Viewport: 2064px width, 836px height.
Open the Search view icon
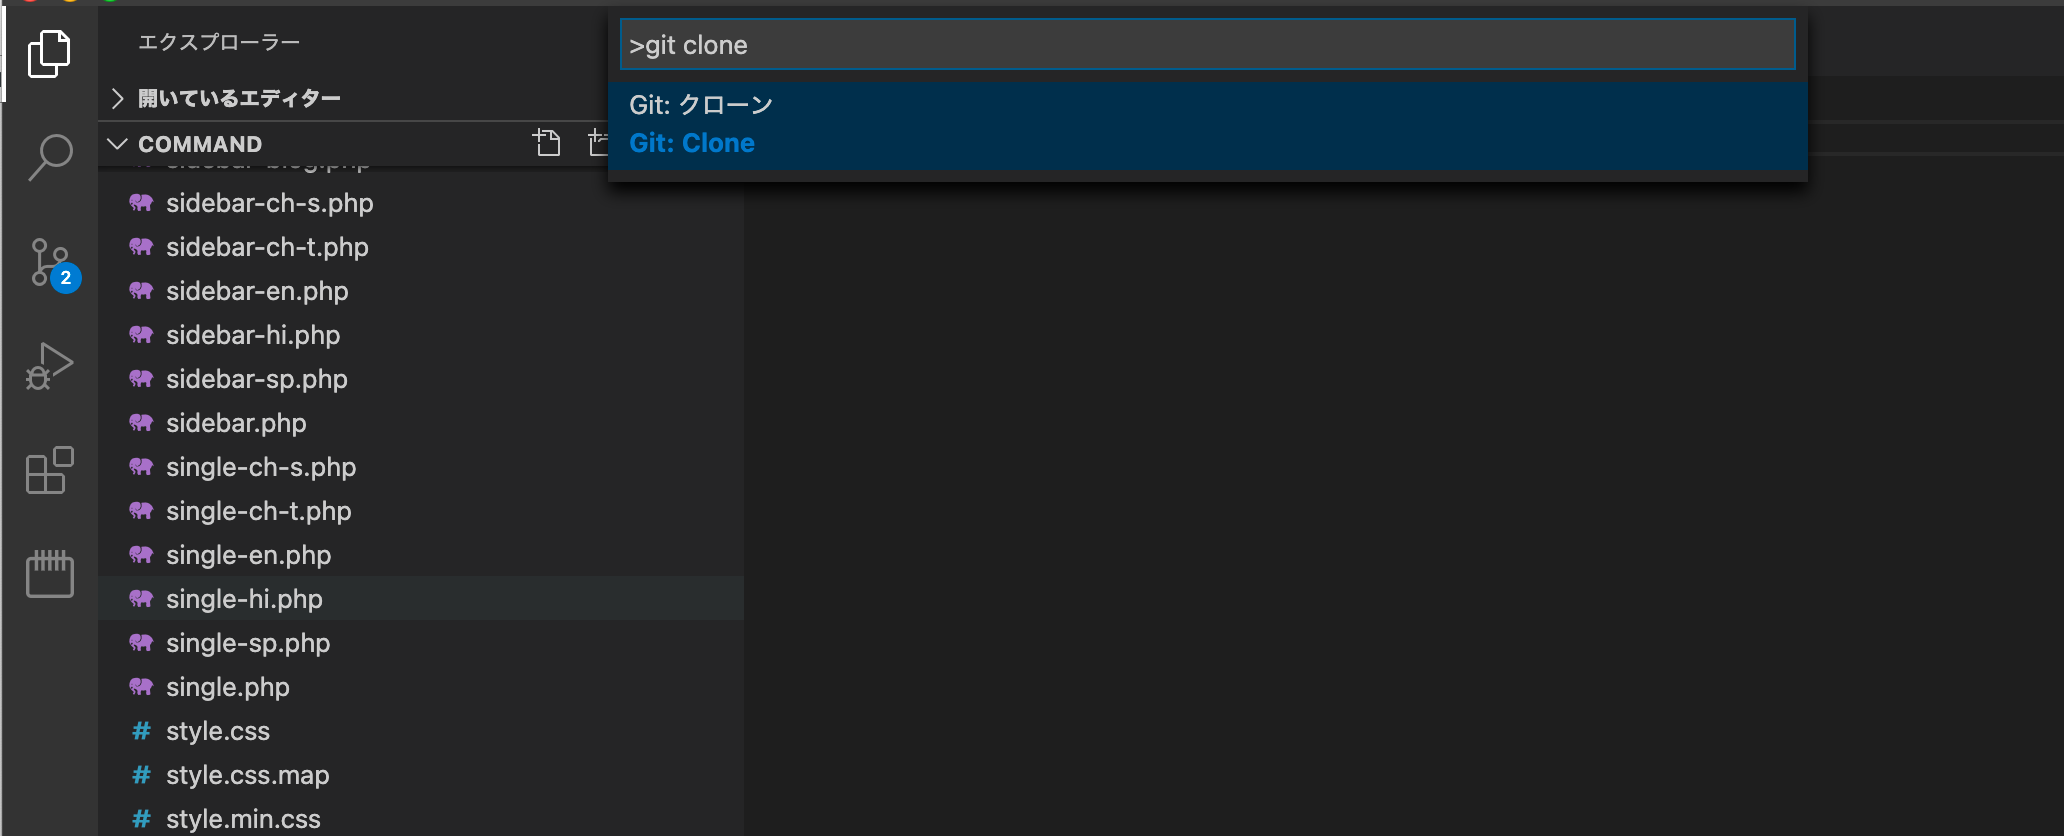pyautogui.click(x=49, y=157)
